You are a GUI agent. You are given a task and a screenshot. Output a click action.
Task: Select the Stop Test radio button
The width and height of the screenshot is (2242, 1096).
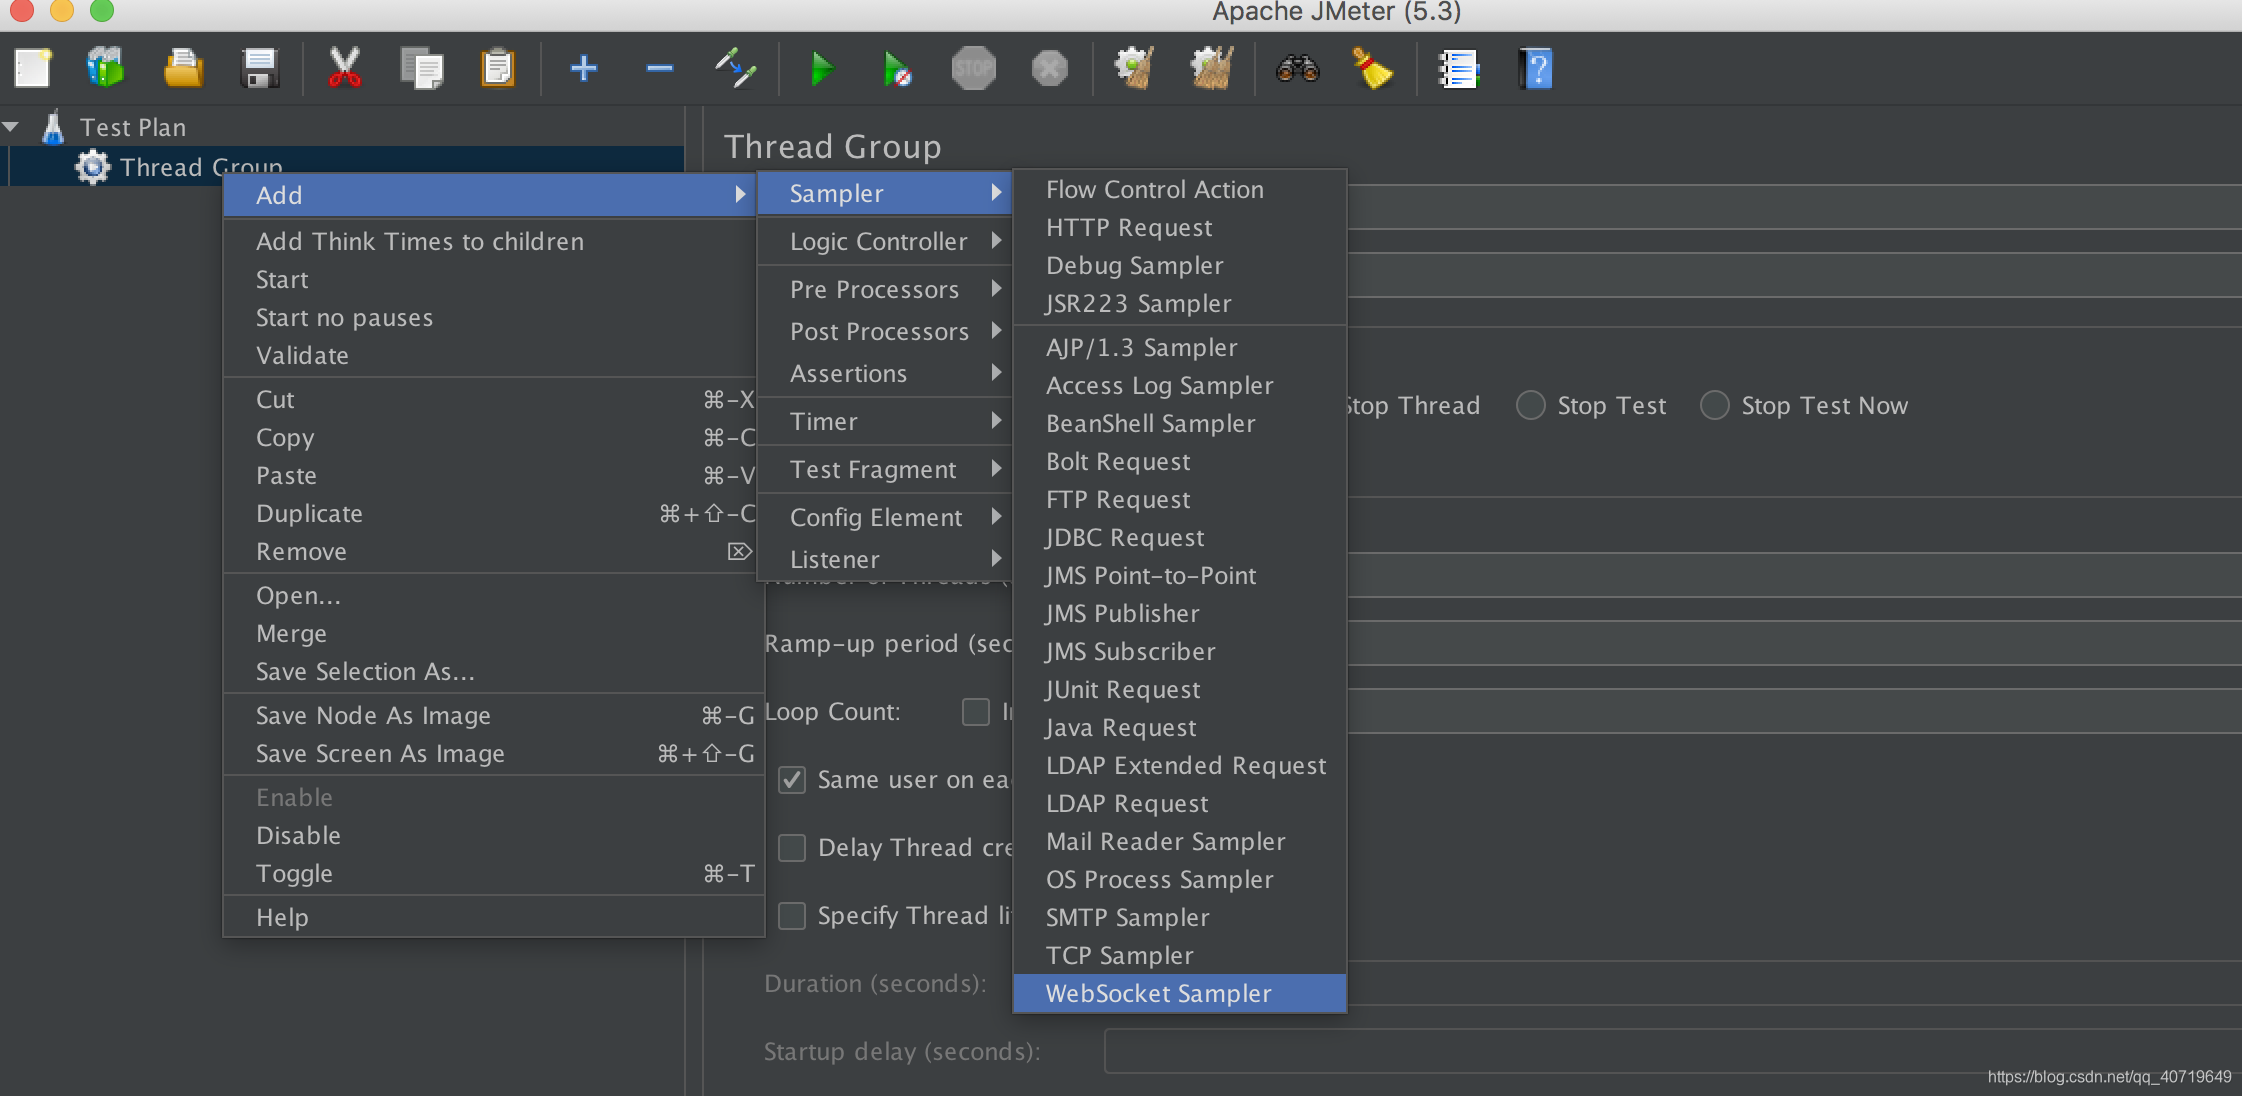pyautogui.click(x=1530, y=405)
